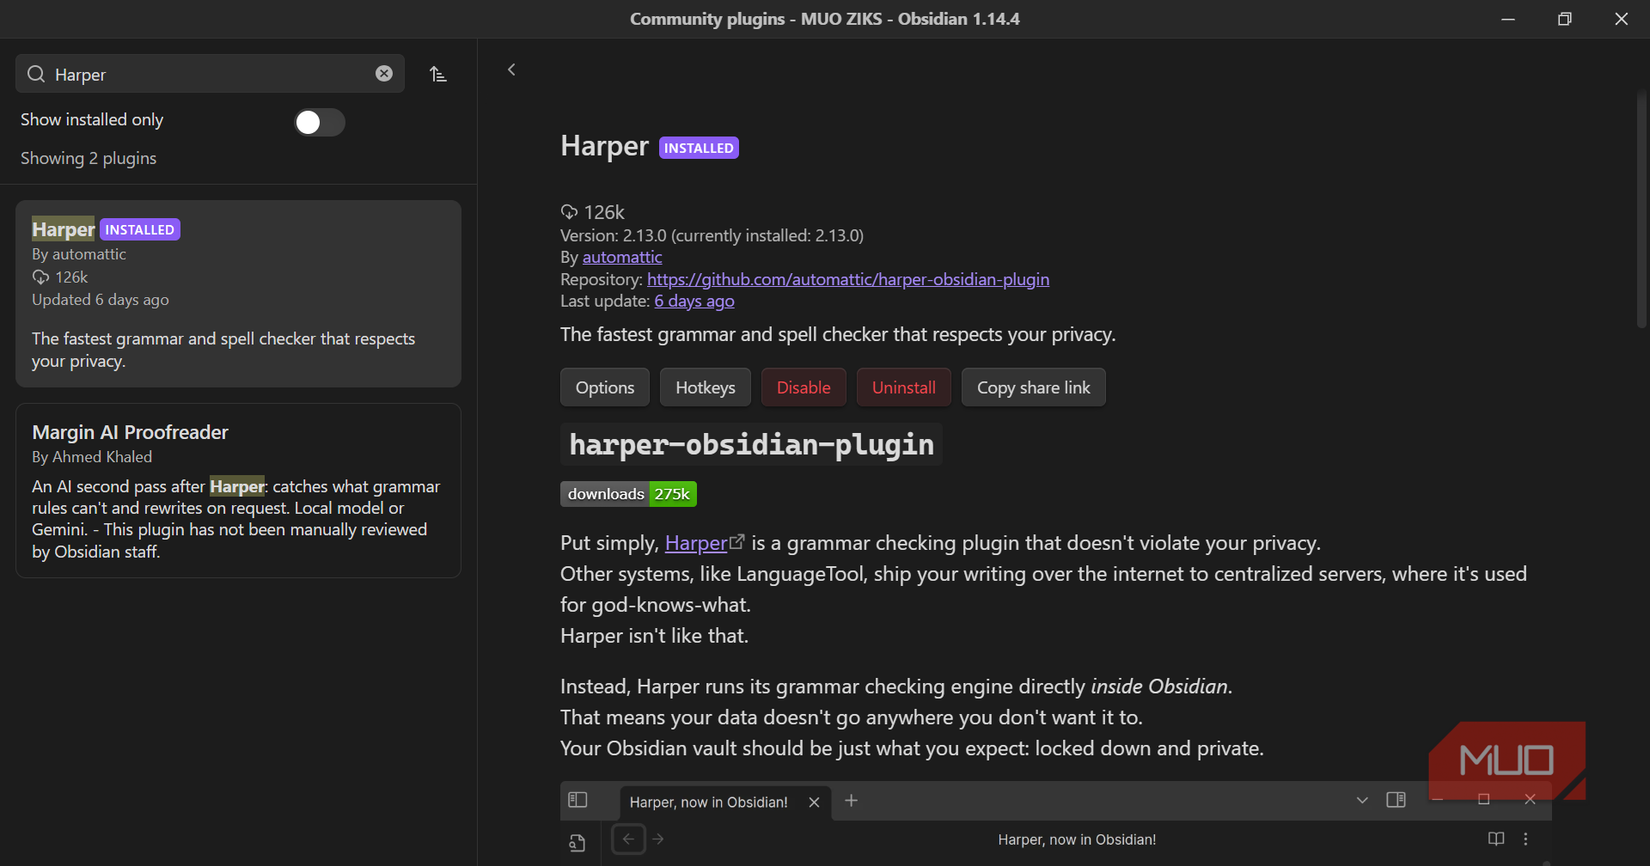Open the more options dots in preview
This screenshot has height=866, width=1650.
[1526, 839]
